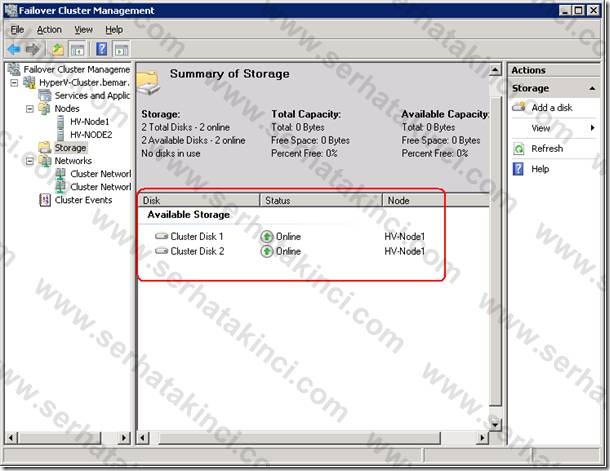This screenshot has width=610, height=471.
Task: Toggle the Show/Hide Action Pane icon
Action: coord(121,49)
